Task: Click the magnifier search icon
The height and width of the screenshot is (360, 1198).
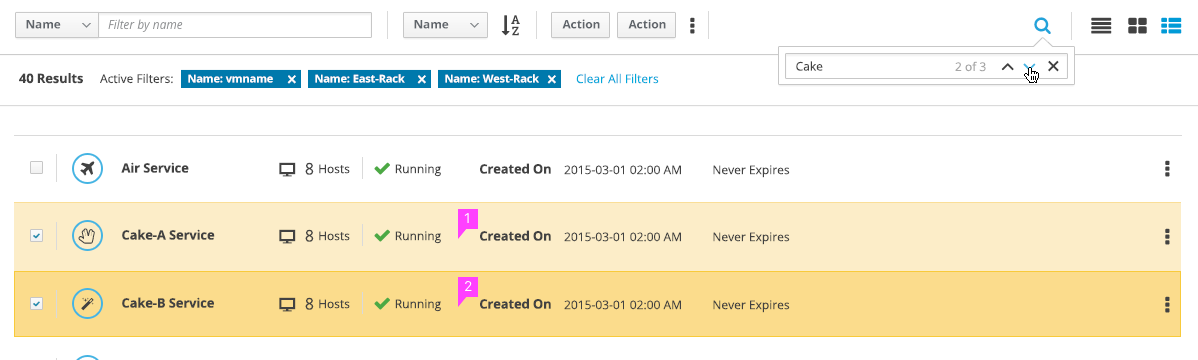Action: [x=1042, y=25]
